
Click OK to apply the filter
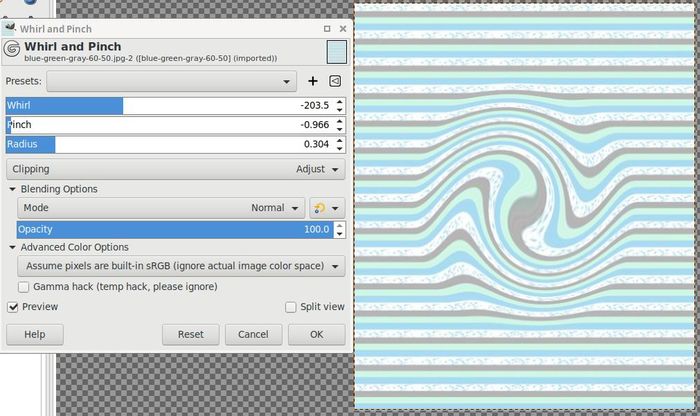point(316,335)
